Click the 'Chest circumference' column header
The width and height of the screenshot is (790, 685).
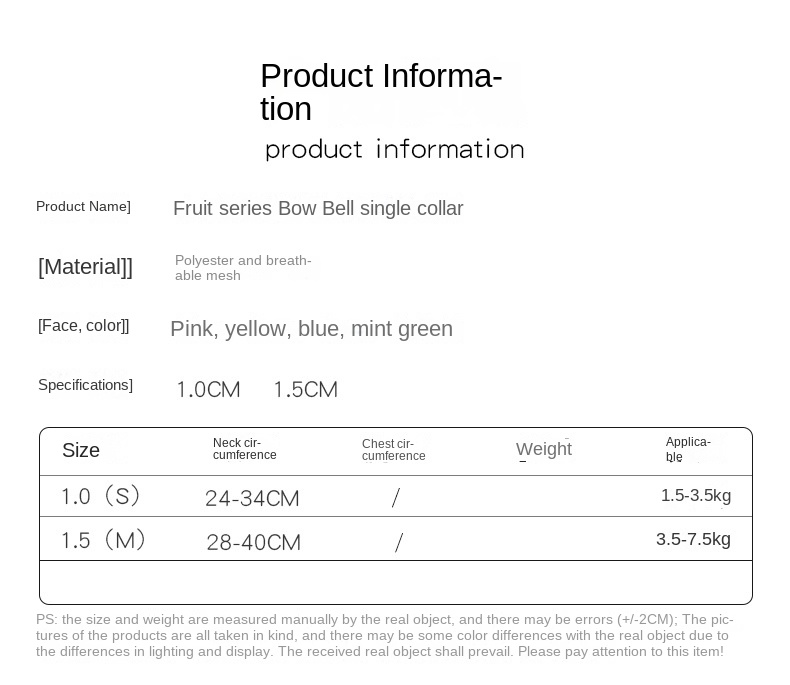[x=393, y=450]
